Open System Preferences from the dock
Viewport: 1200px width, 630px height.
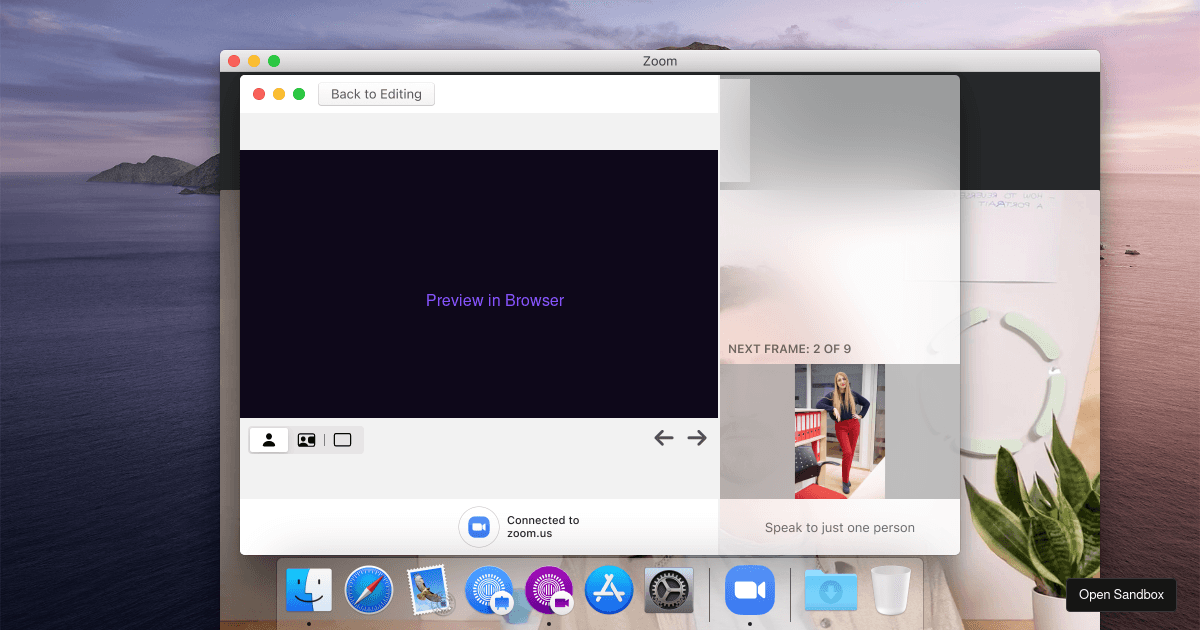669,589
